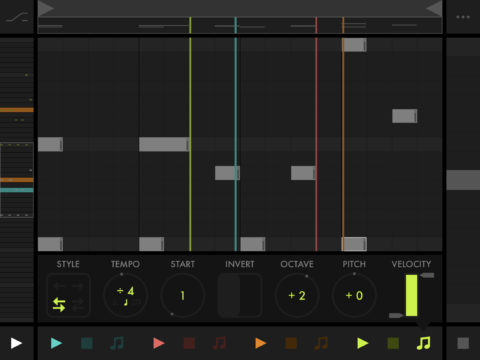This screenshot has width=480, height=360.
Task: Stop the red track with square button
Action: 189,343
